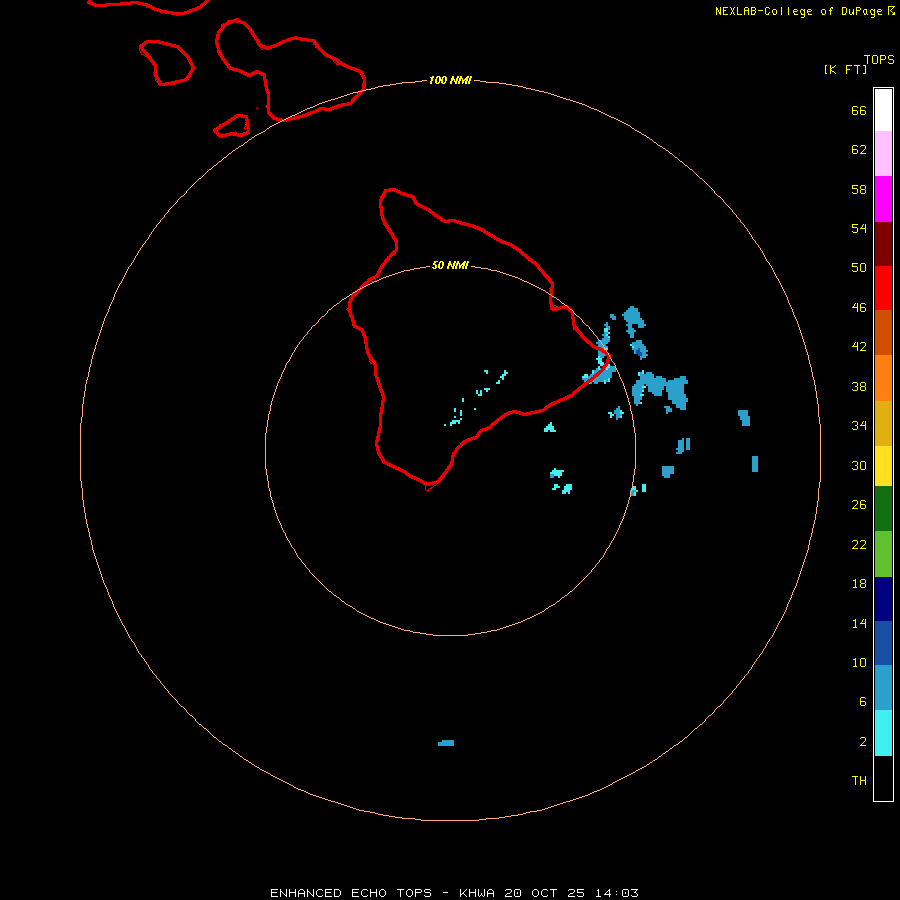Pick the magenta block in the color scale
Viewport: 900px width, 900px height.
[x=883, y=199]
